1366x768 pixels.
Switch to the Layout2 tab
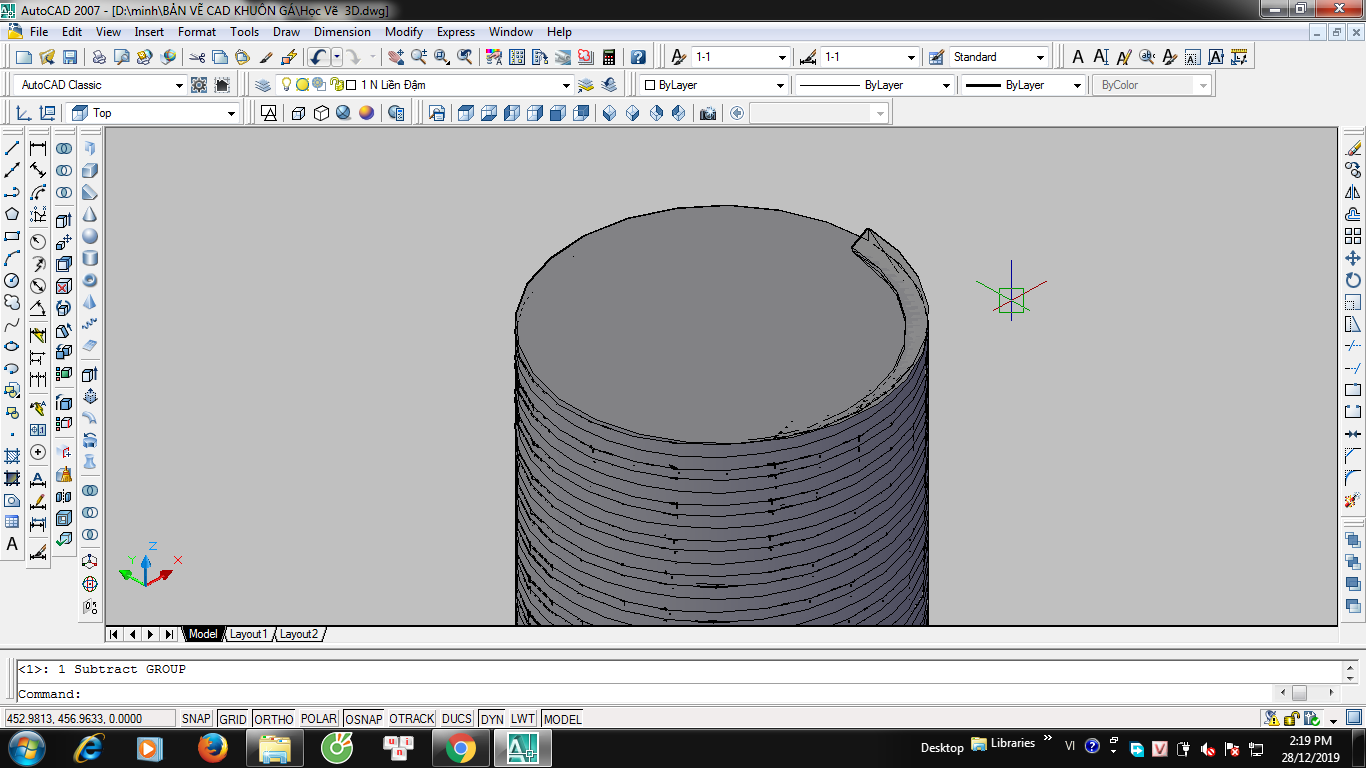(x=298, y=634)
